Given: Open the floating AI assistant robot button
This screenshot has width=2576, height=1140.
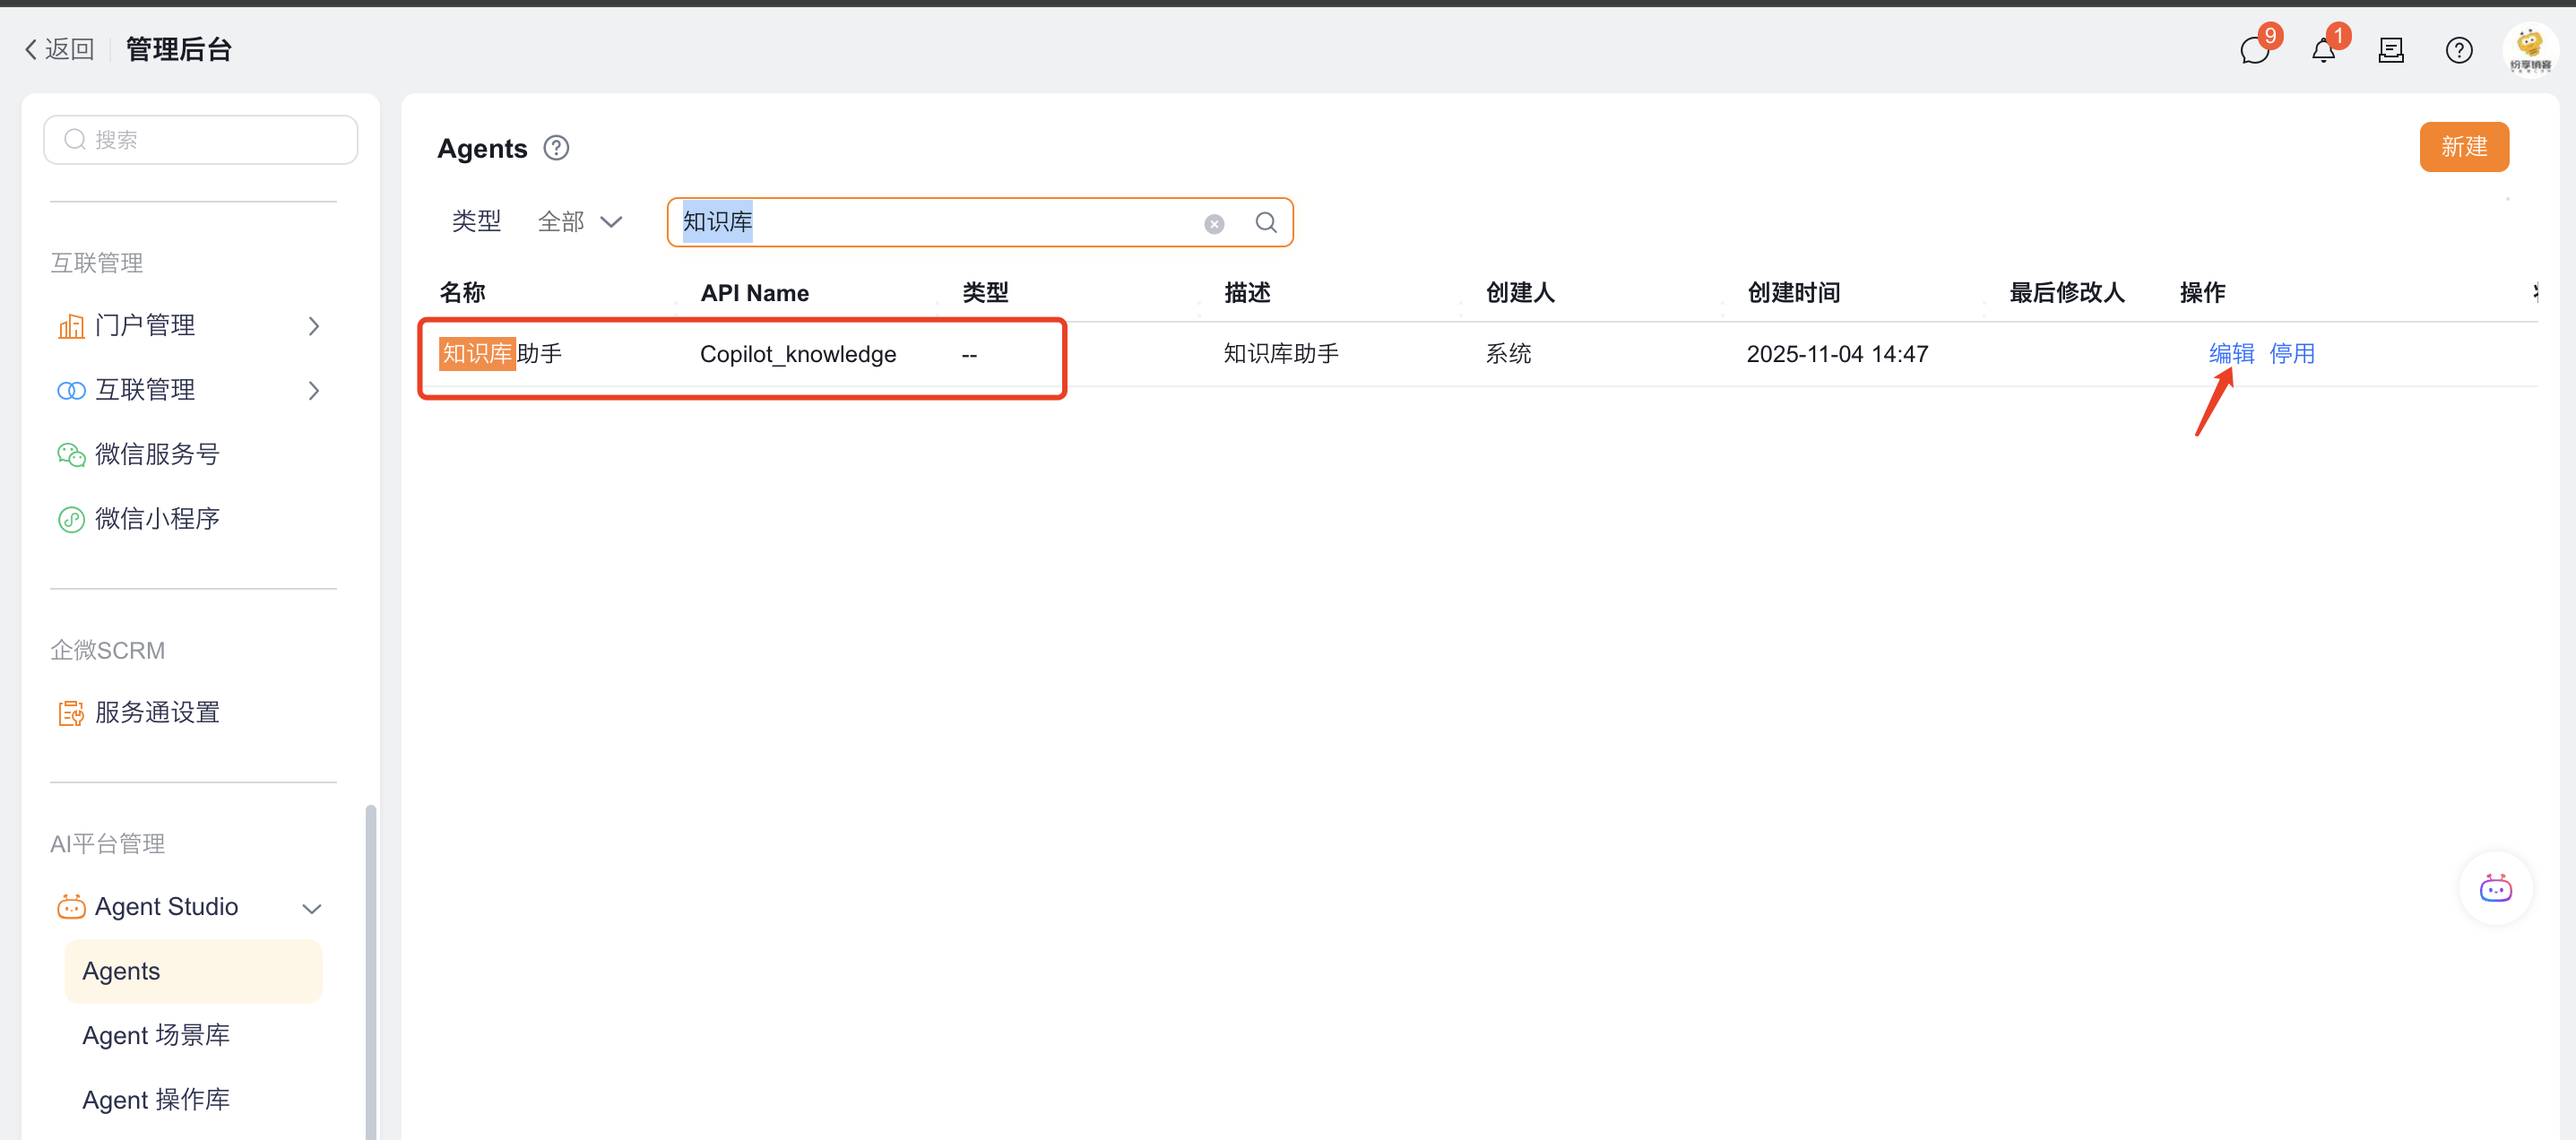Looking at the screenshot, I should tap(2495, 888).
